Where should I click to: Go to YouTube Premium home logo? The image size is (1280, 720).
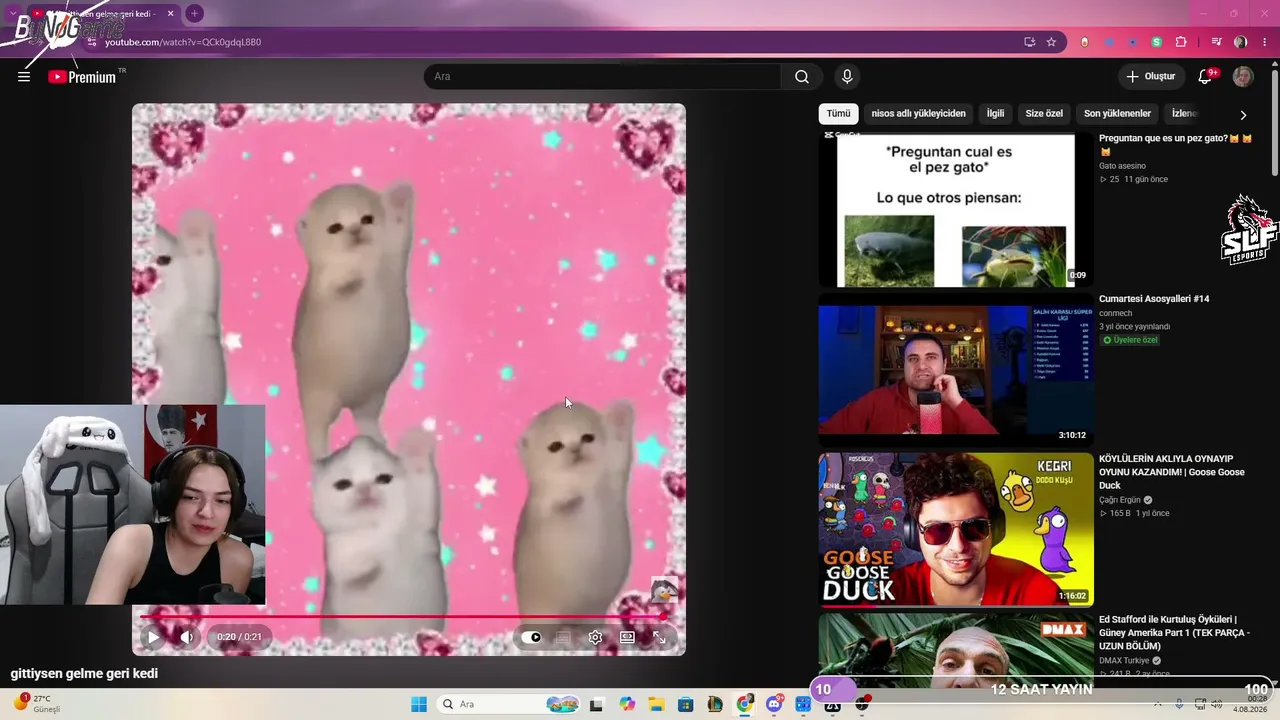pyautogui.click(x=83, y=77)
